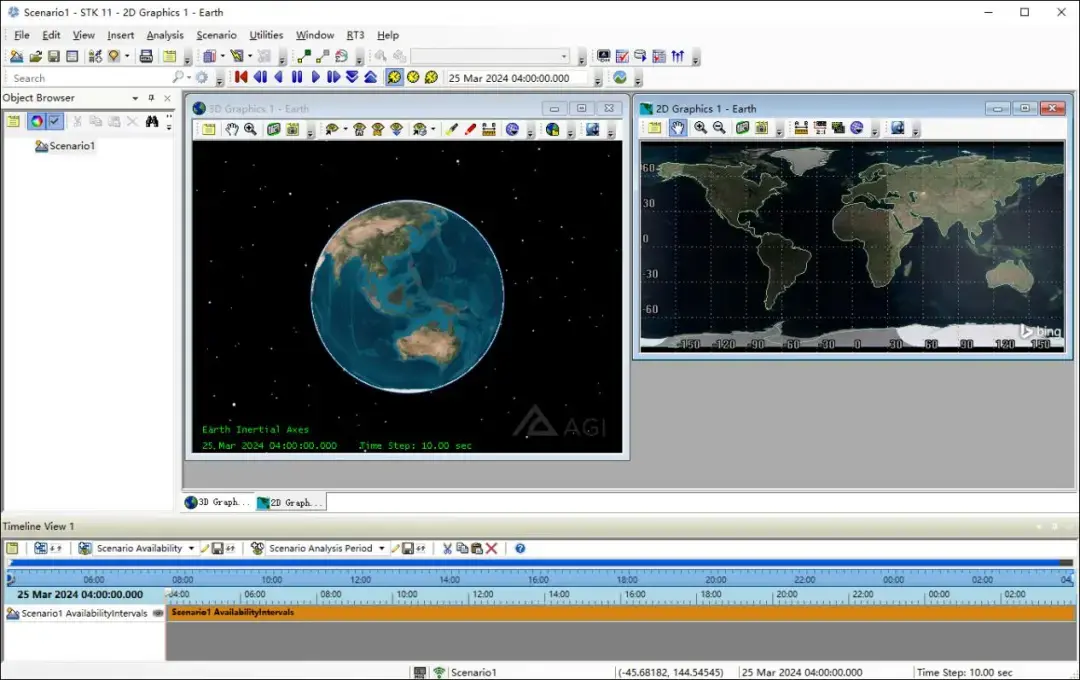Click the play forward animation arrow

pyautogui.click(x=316, y=77)
